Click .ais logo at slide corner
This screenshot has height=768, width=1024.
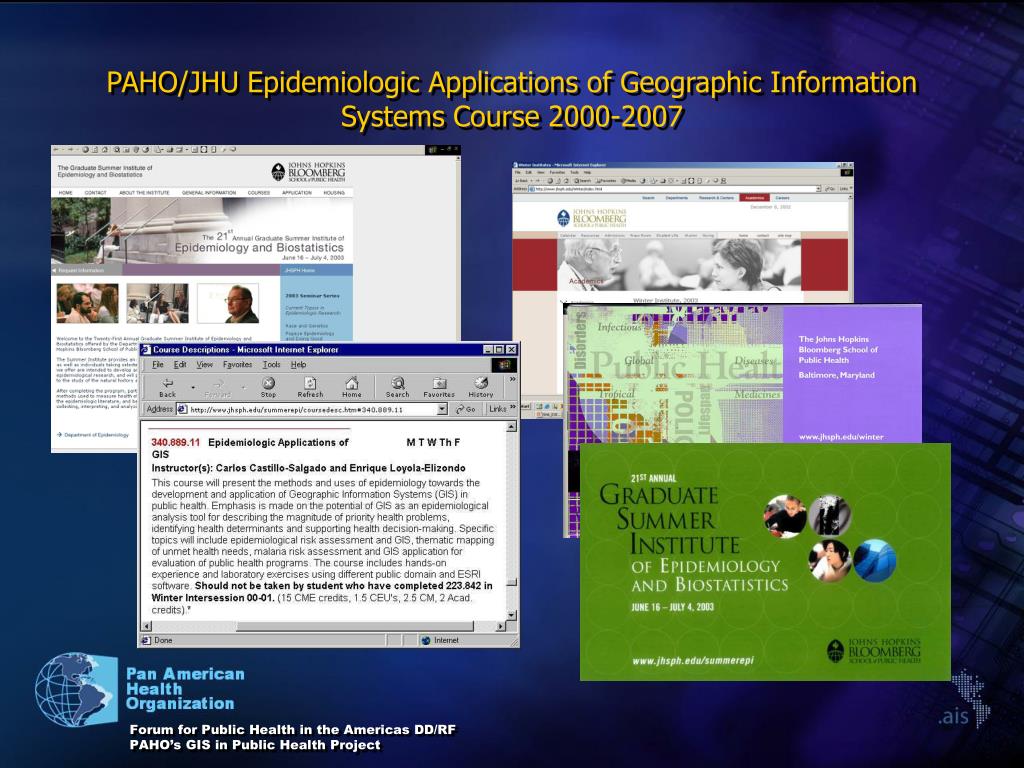coord(965,700)
